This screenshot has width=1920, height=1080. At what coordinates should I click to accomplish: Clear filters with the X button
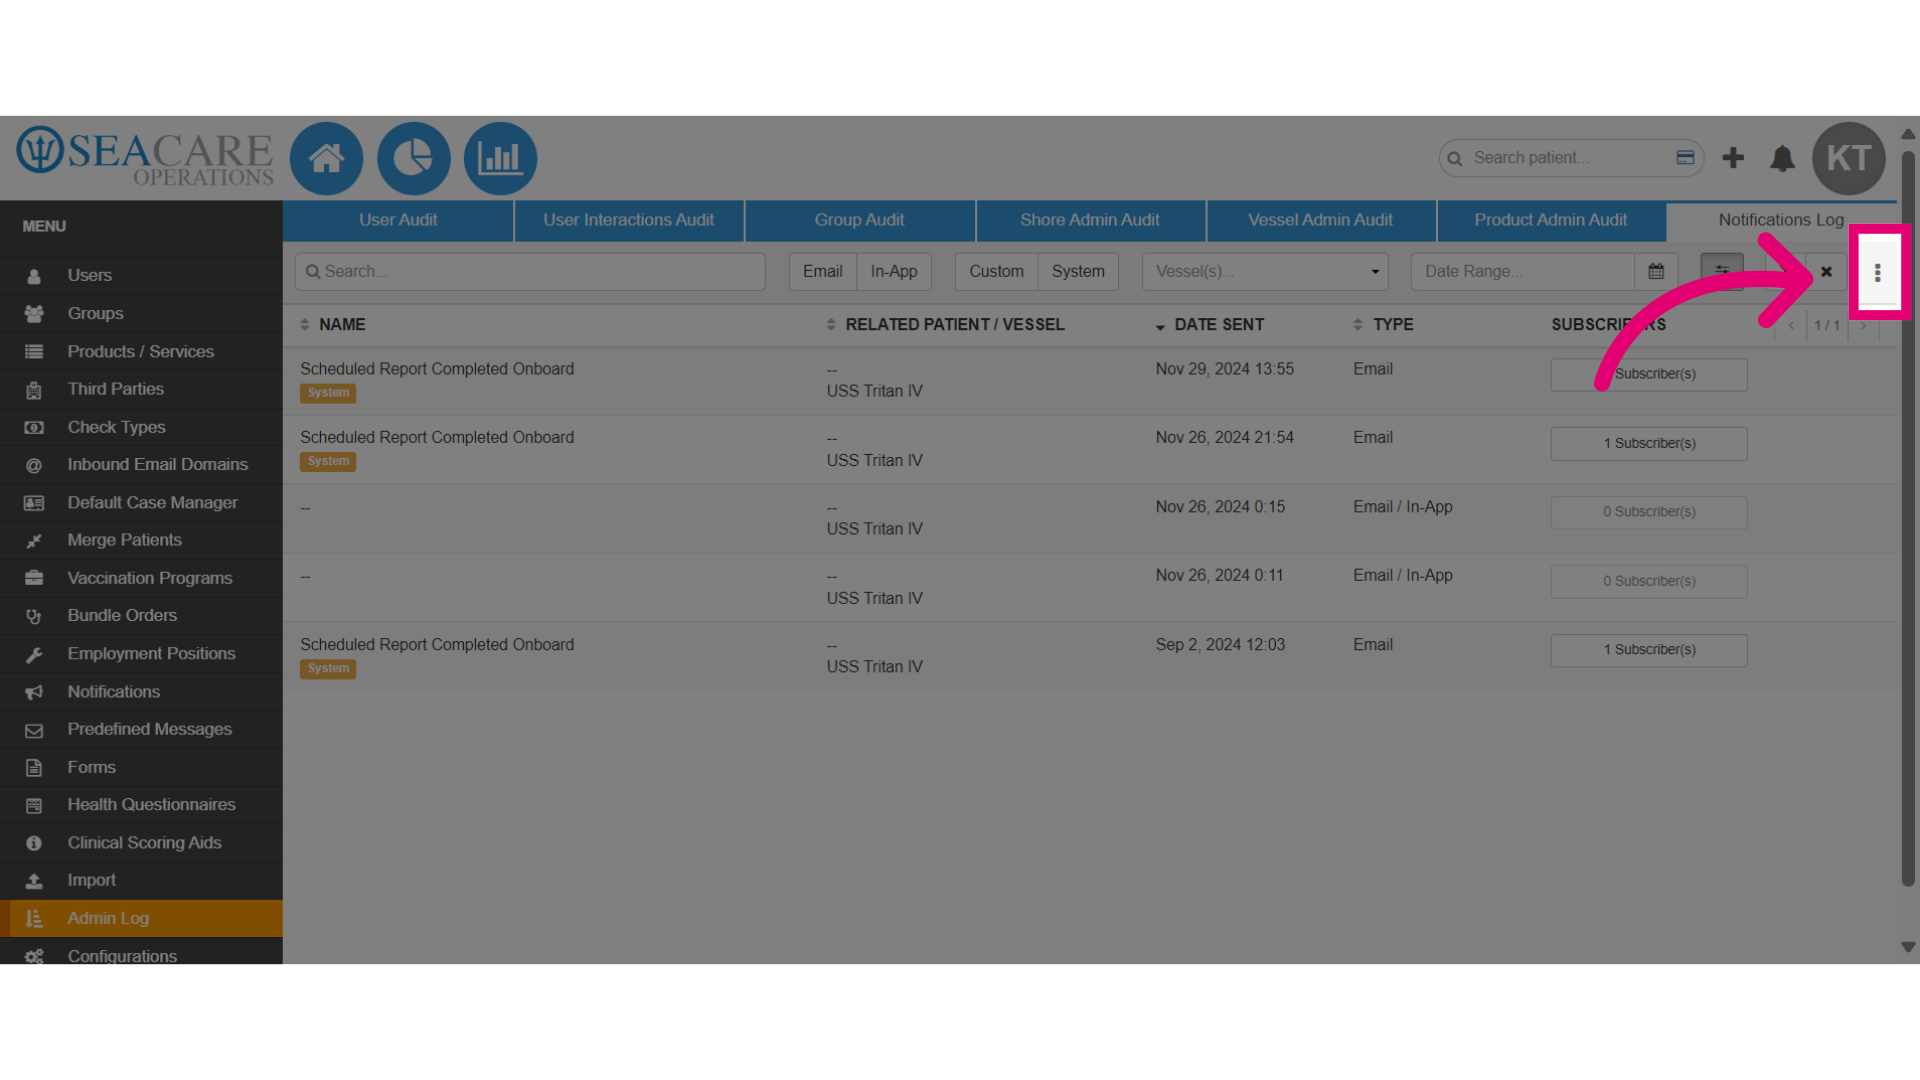(x=1826, y=271)
